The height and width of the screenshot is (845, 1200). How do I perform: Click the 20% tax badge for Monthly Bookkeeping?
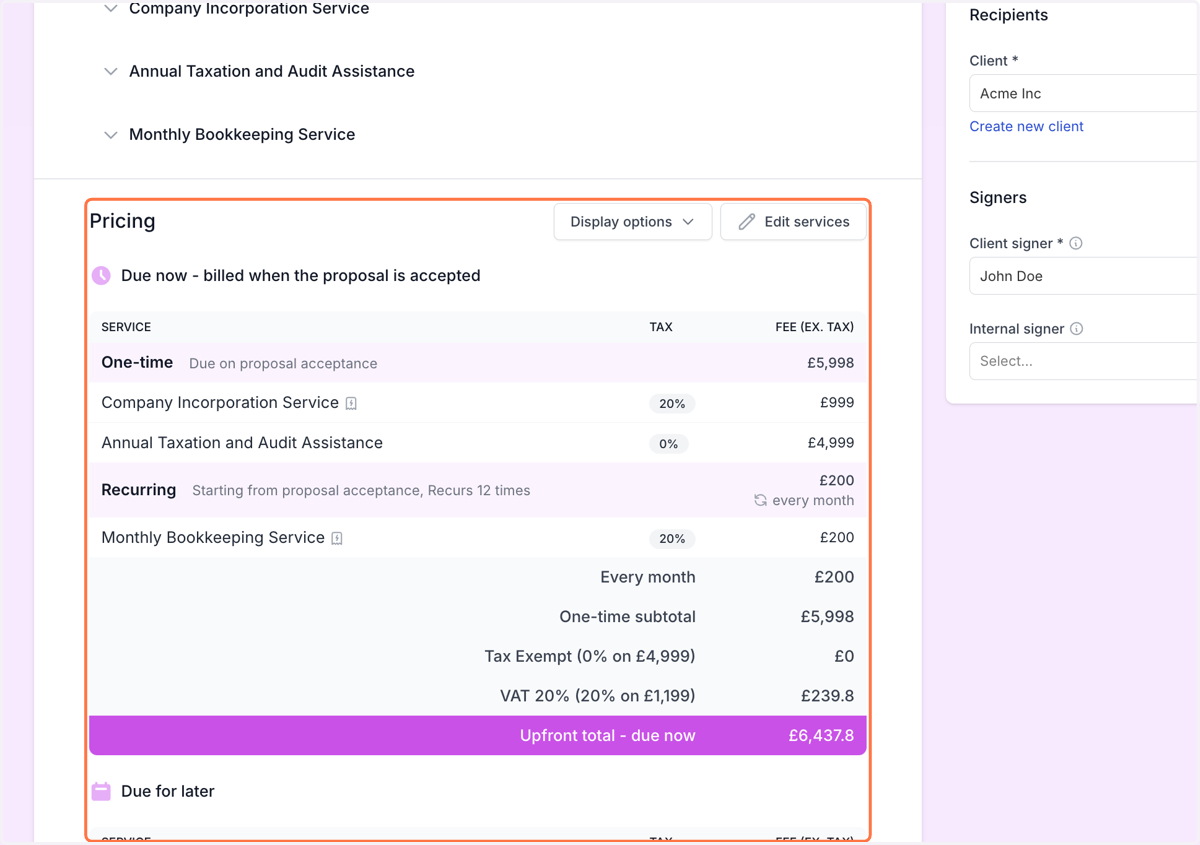pos(672,539)
